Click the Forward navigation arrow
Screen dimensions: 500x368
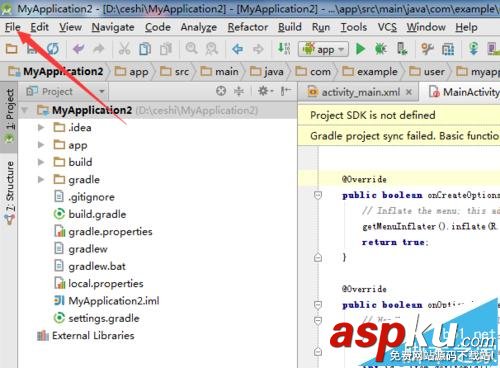[x=258, y=49]
